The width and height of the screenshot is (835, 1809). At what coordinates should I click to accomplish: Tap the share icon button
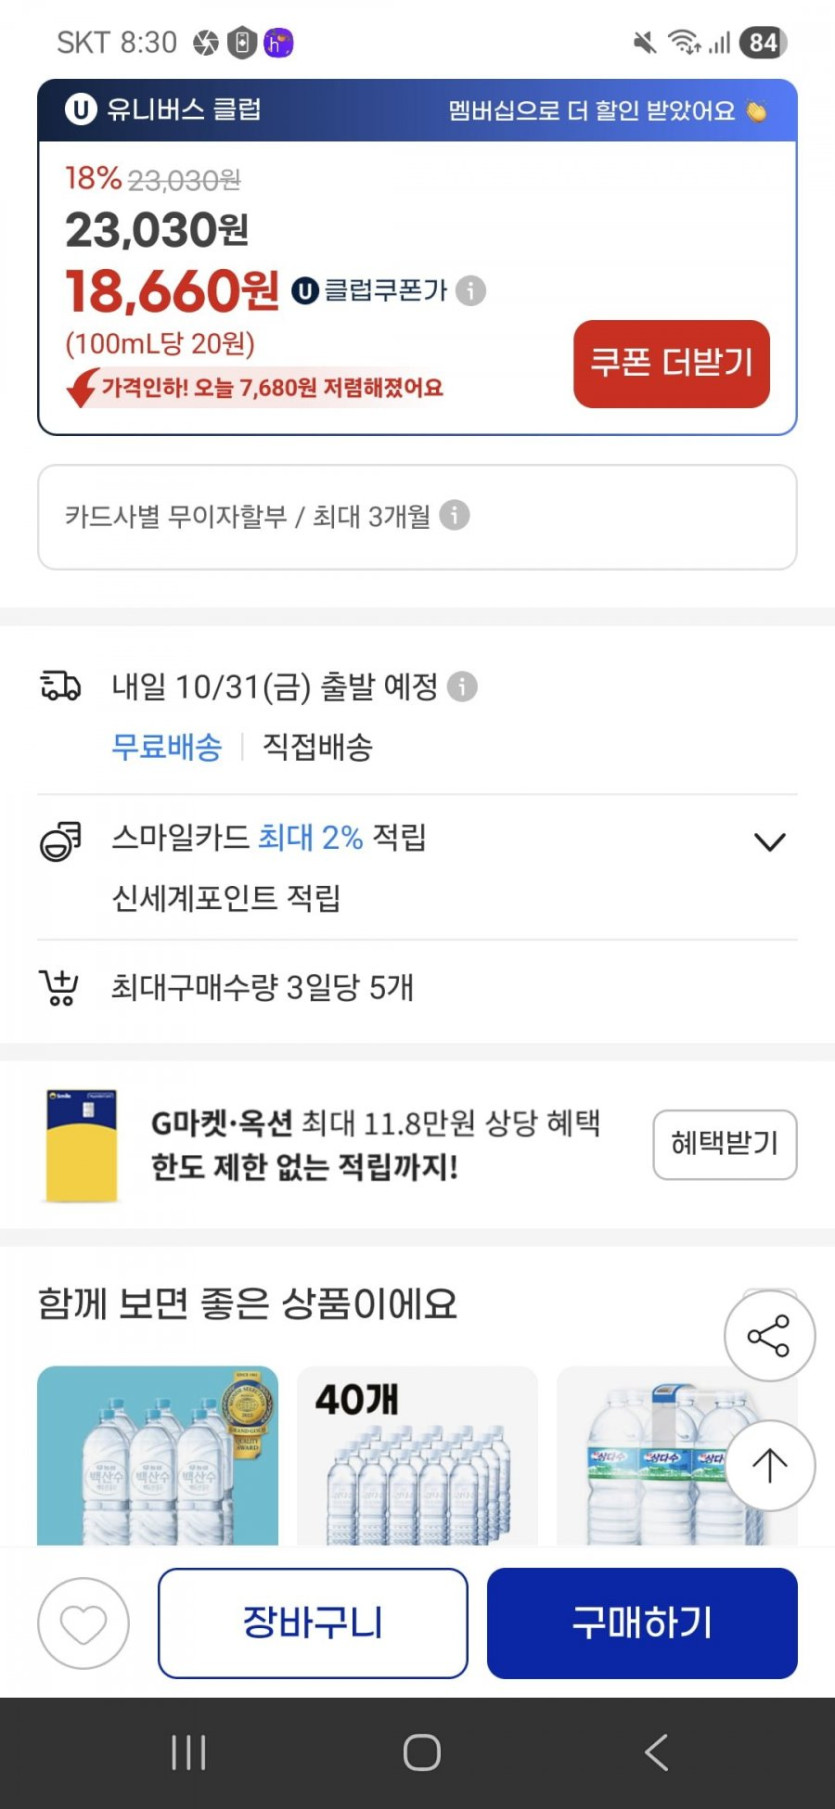pos(769,1336)
